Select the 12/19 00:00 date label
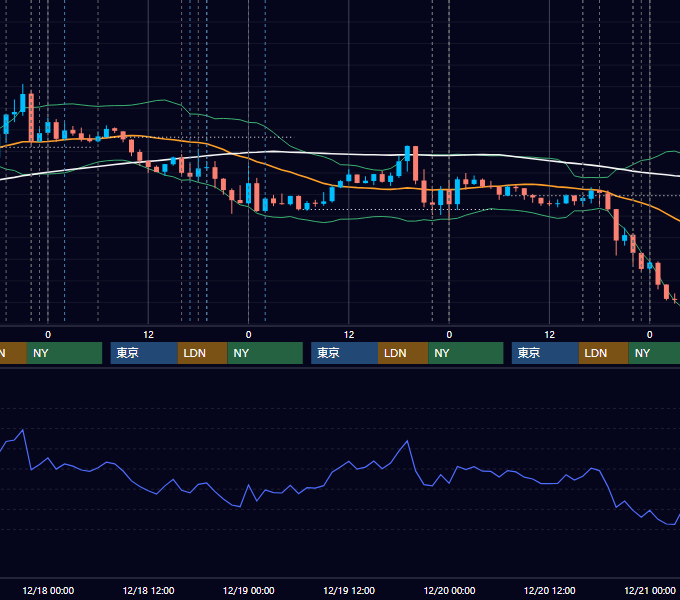The image size is (680, 600). tap(248, 590)
